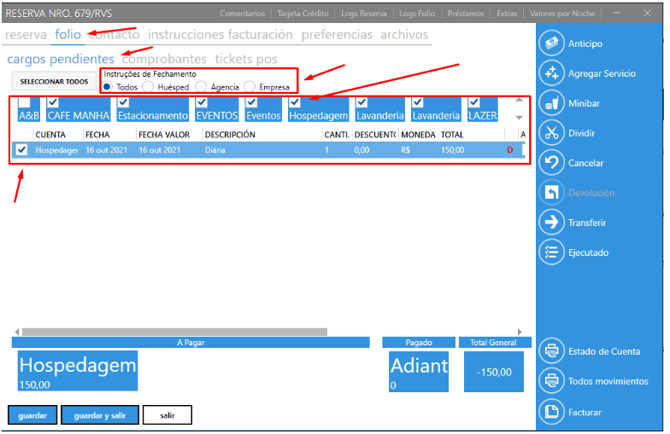670x434 pixels.
Task: Switch to the comprobantes tab
Action: 164,59
